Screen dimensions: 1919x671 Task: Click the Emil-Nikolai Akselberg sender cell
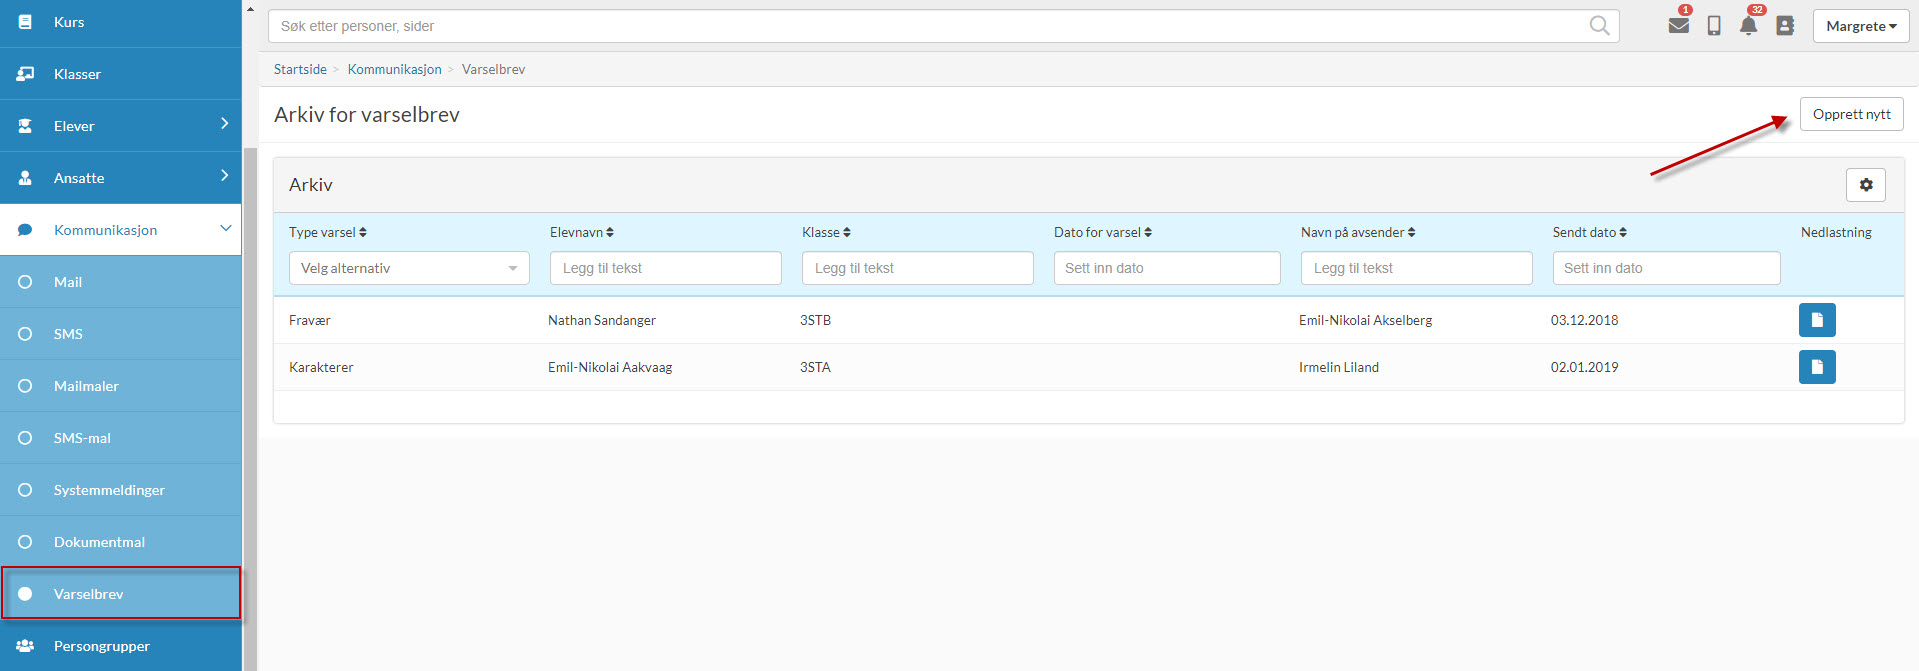click(1366, 320)
